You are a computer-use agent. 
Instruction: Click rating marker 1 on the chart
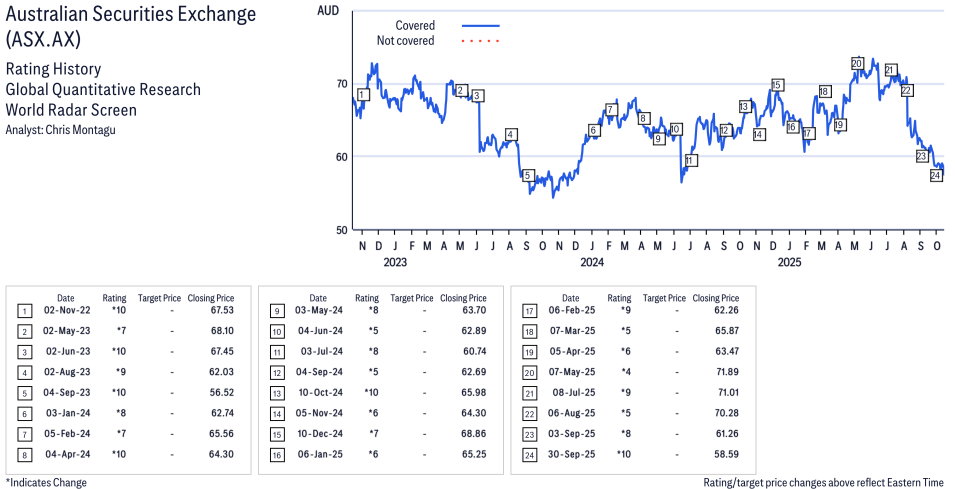coord(362,95)
